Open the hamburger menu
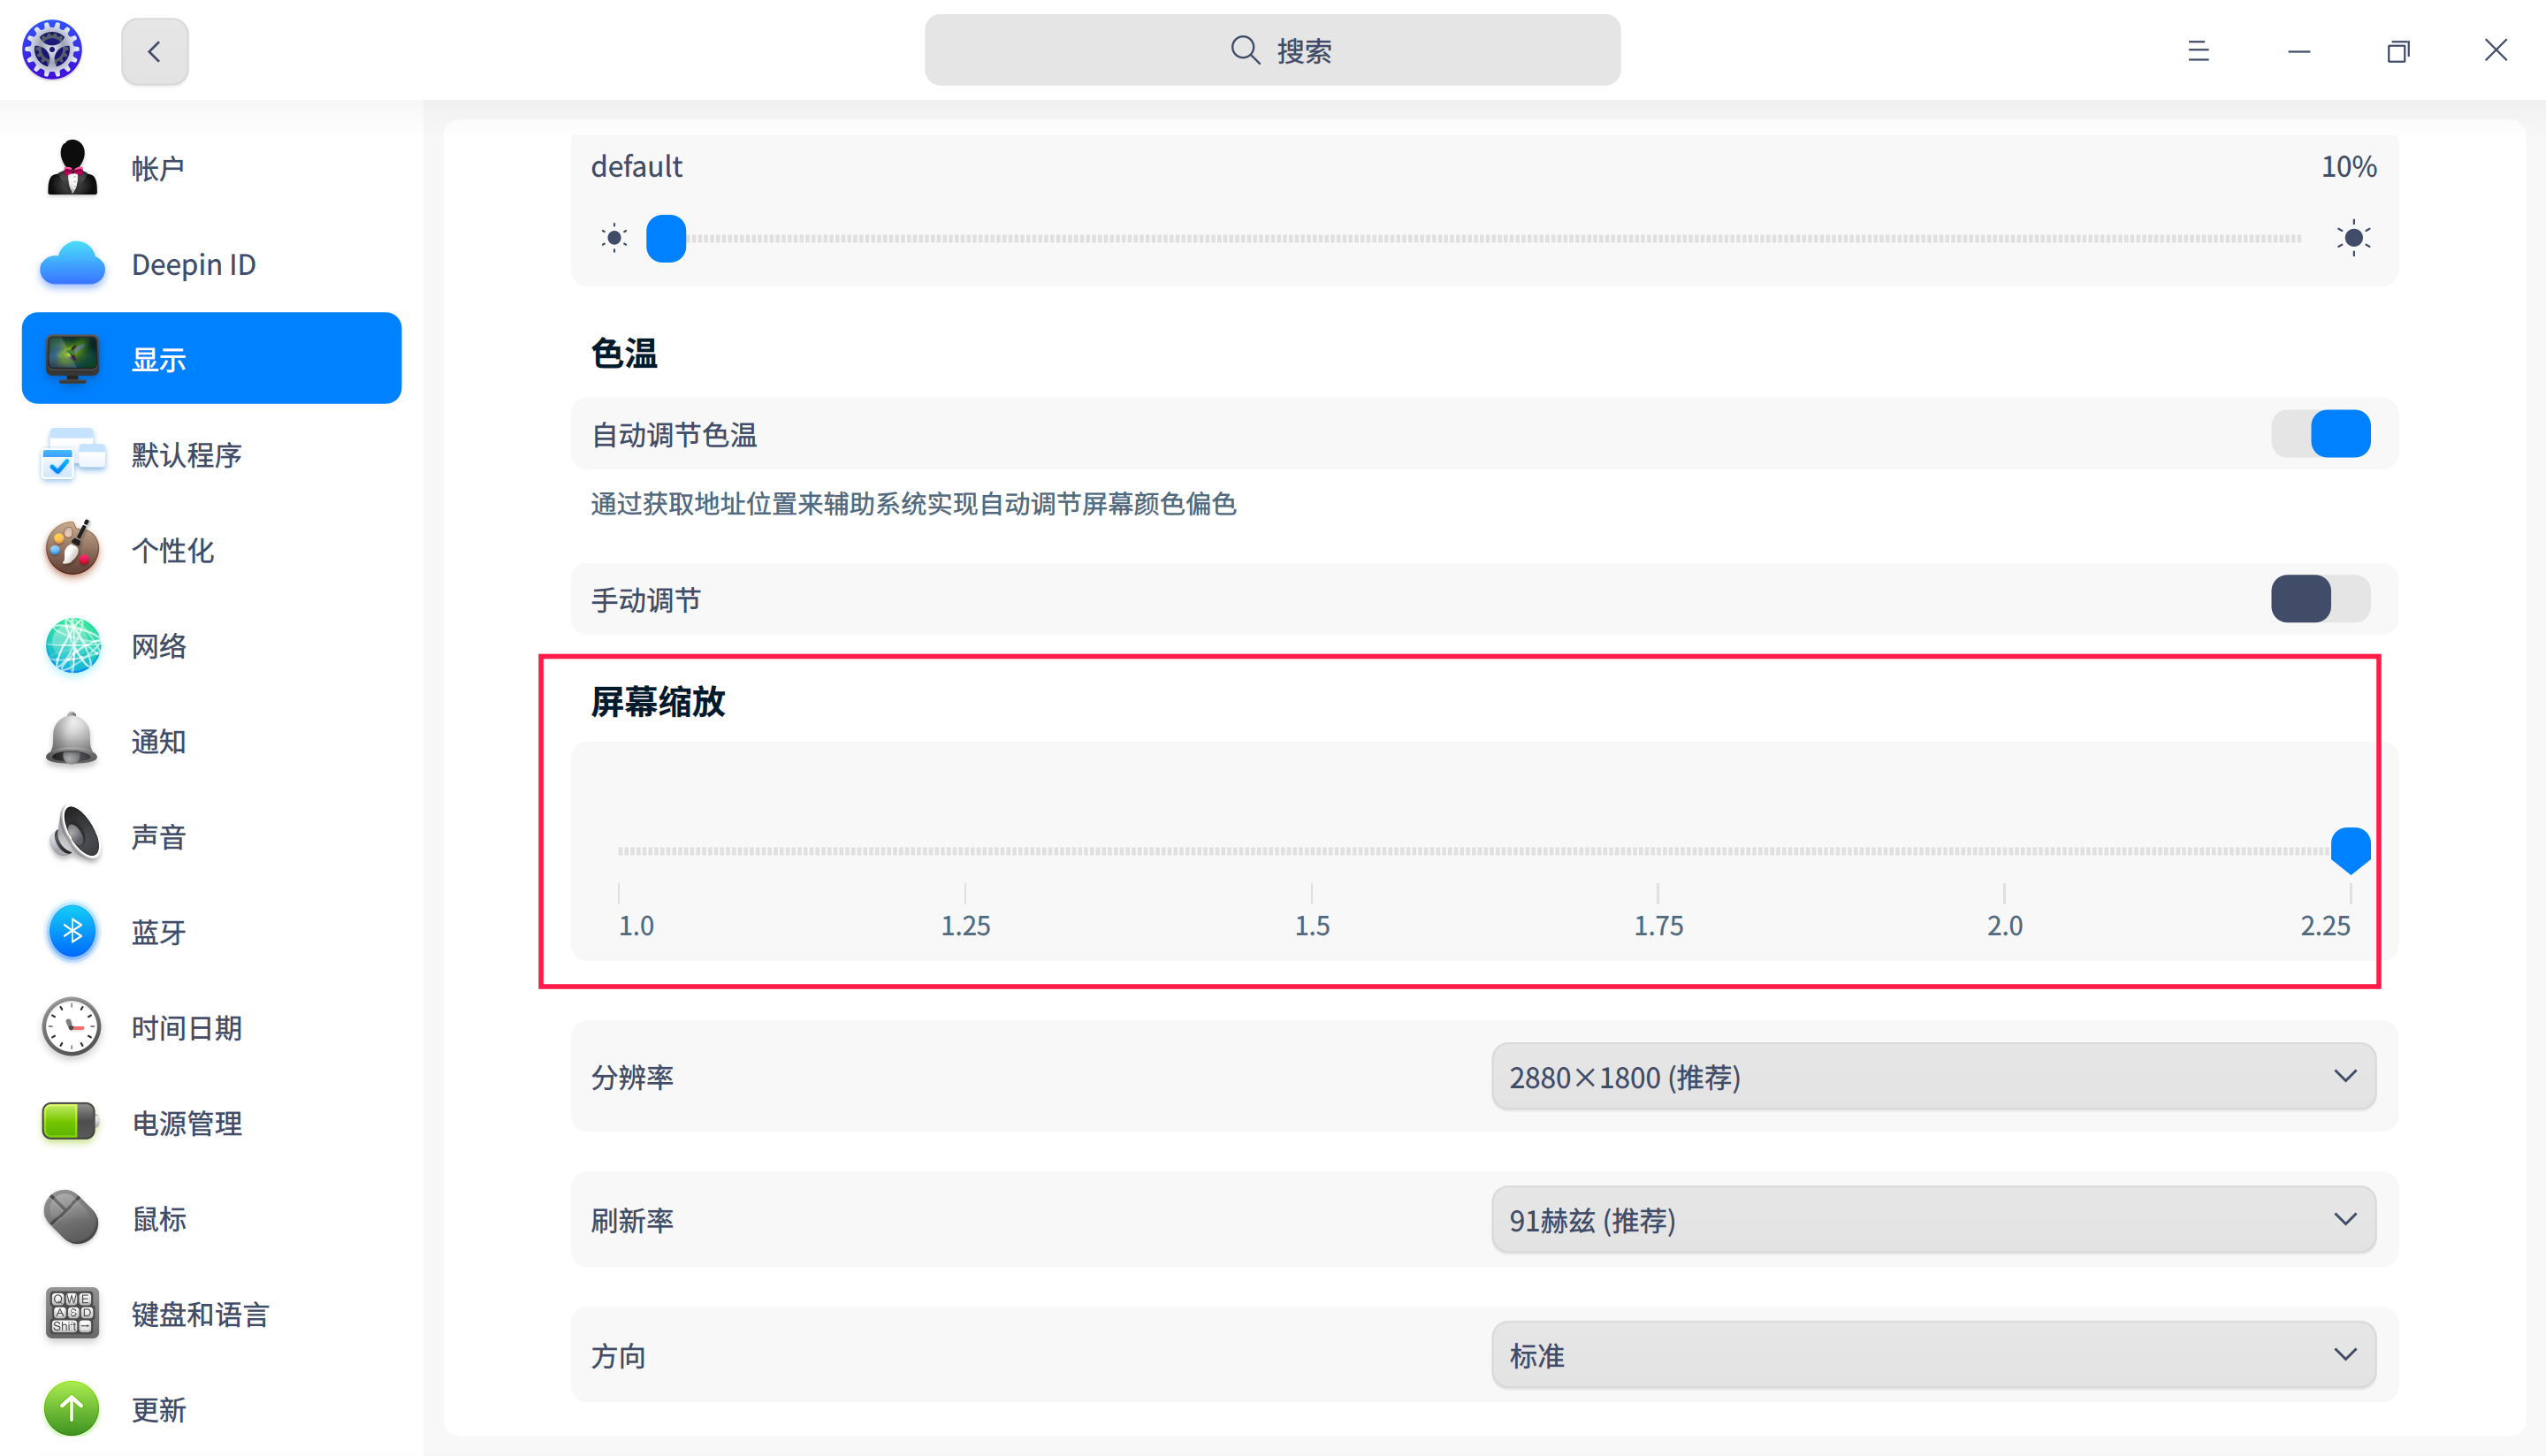The width and height of the screenshot is (2546, 1456). coord(2198,50)
